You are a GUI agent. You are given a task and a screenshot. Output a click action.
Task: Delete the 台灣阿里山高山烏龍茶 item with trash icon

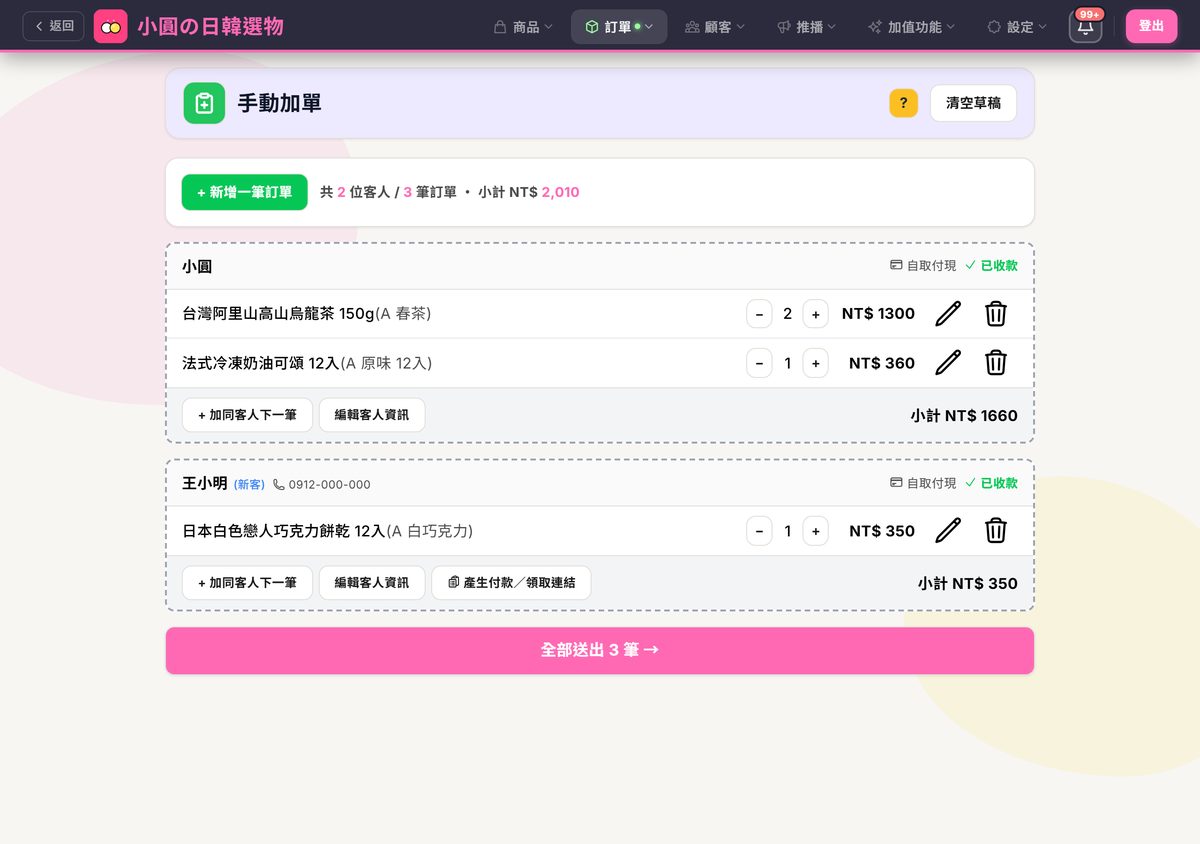pyautogui.click(x=996, y=314)
